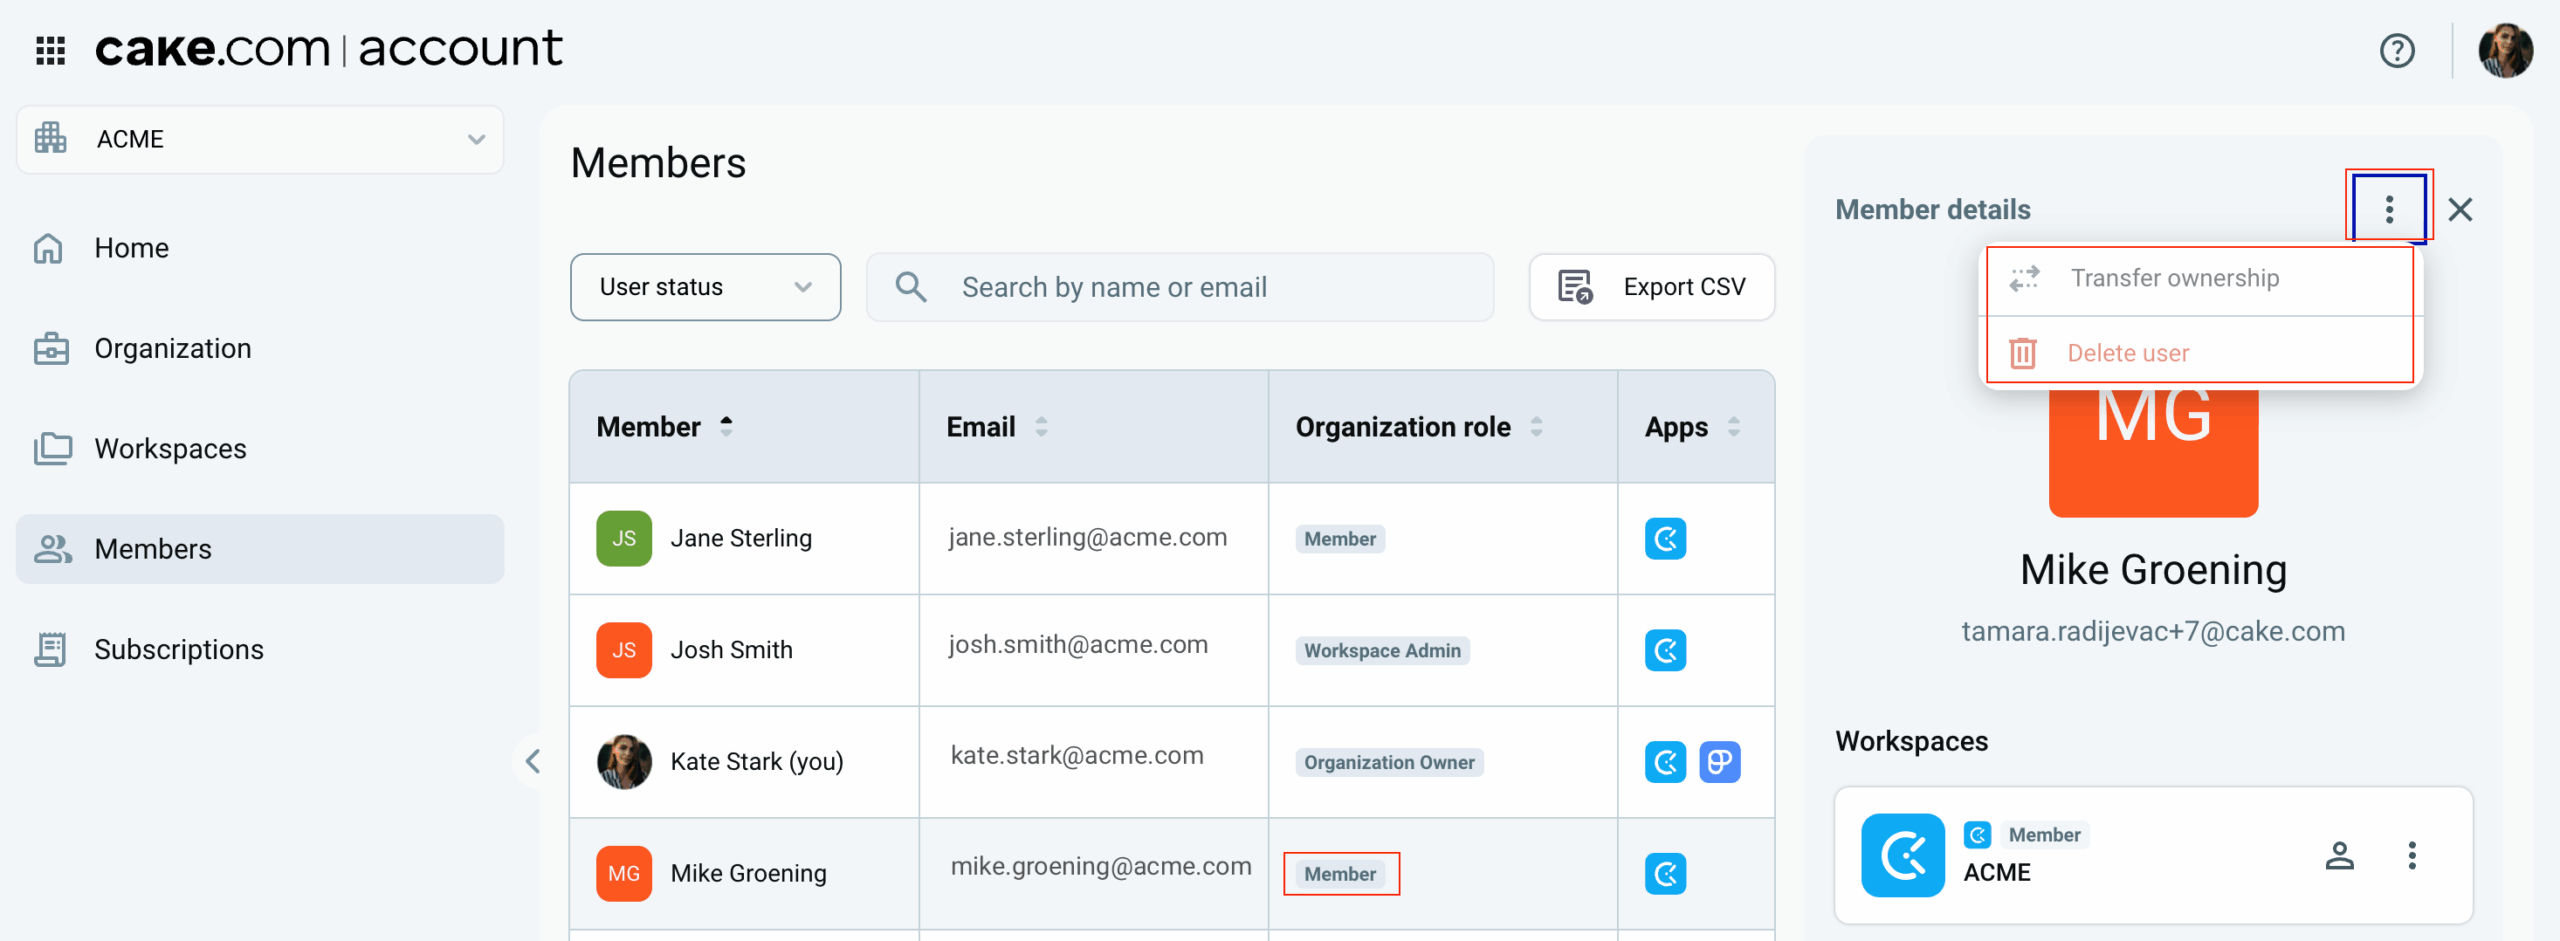This screenshot has height=941, width=2560.
Task: Open the user profile avatar
Action: click(2504, 50)
